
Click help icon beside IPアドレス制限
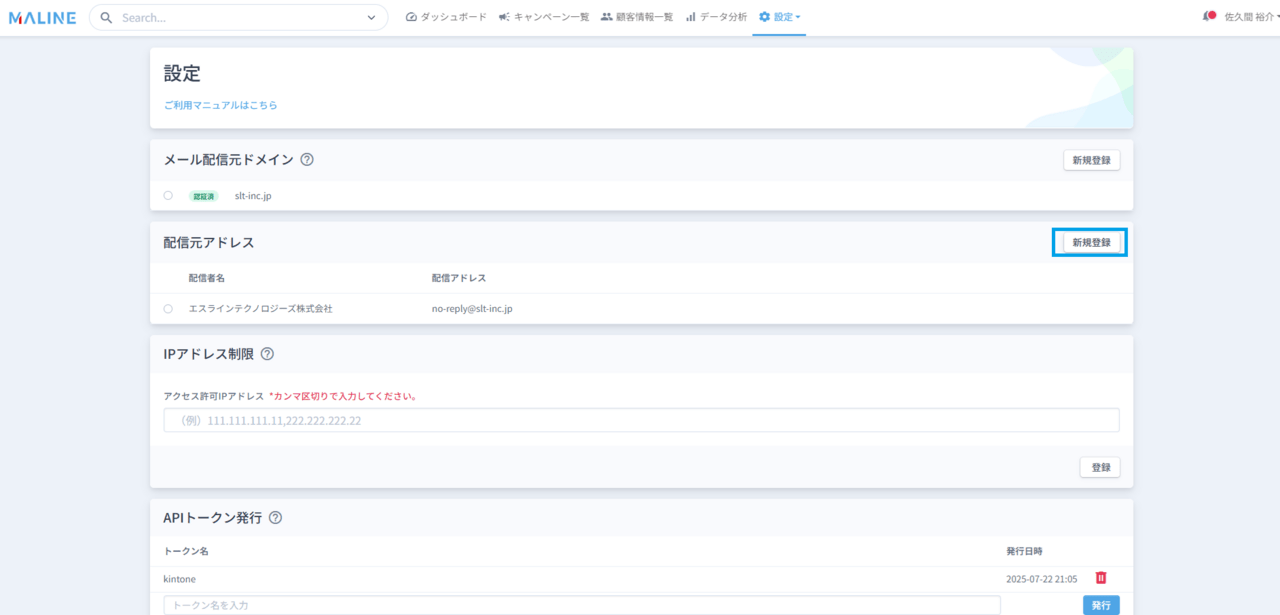(267, 354)
